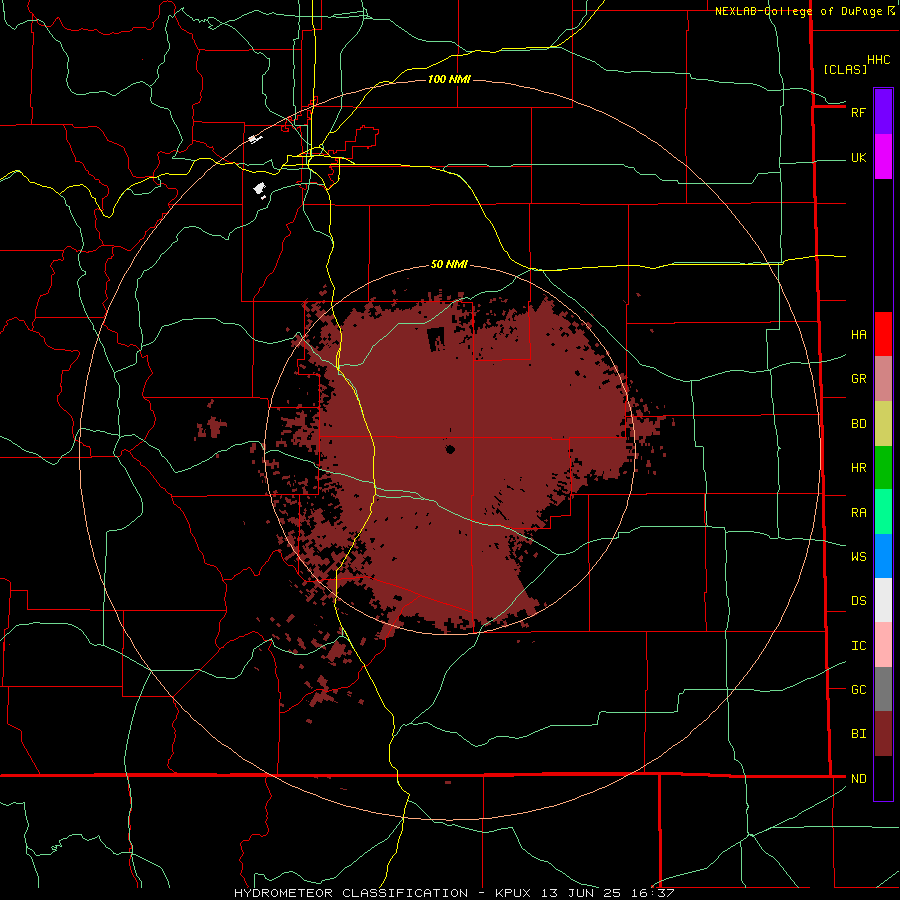Screen dimensions: 900x900
Task: Click the HA red legend swatch
Action: (x=883, y=334)
